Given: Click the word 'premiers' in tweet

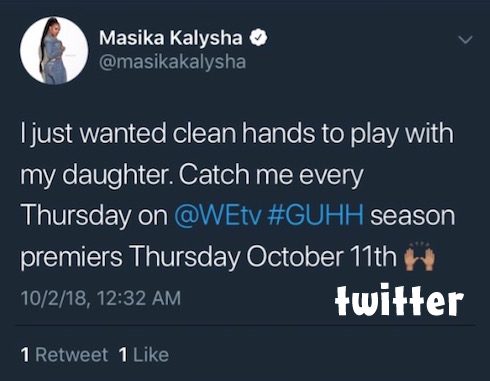Looking at the screenshot, I should (x=71, y=258).
